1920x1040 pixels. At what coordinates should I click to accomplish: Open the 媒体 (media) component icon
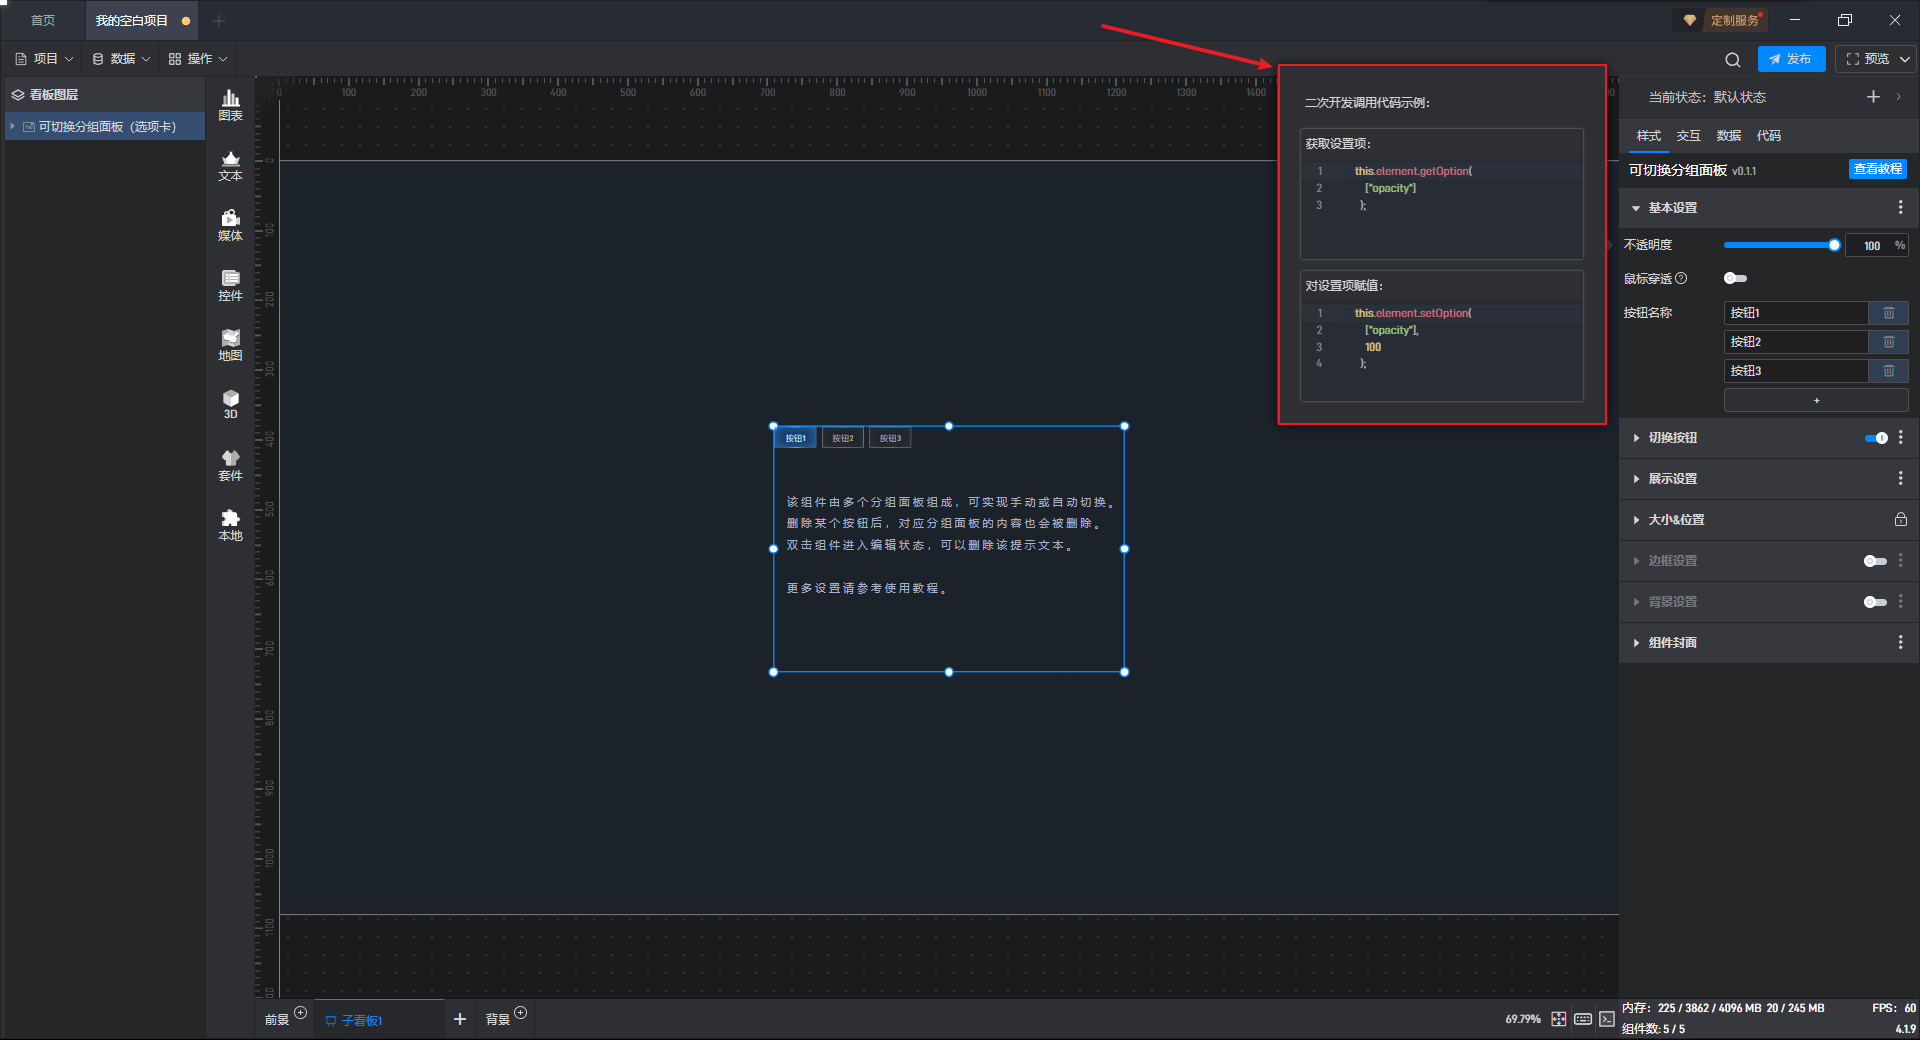[x=230, y=224]
